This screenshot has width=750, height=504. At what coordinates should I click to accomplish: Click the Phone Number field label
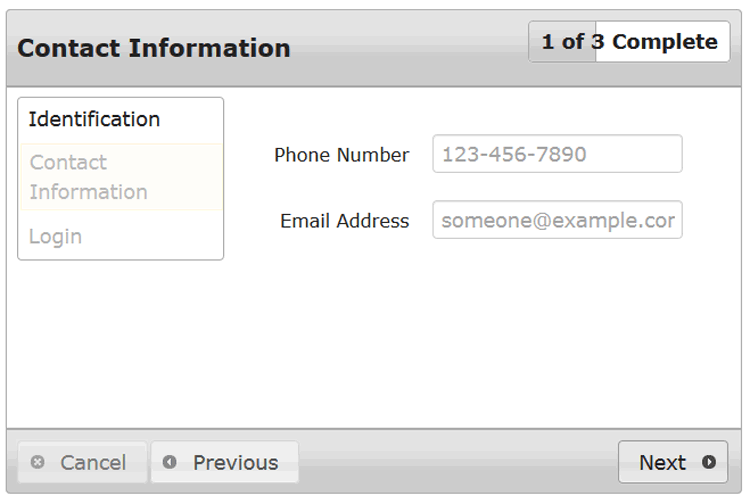point(342,154)
